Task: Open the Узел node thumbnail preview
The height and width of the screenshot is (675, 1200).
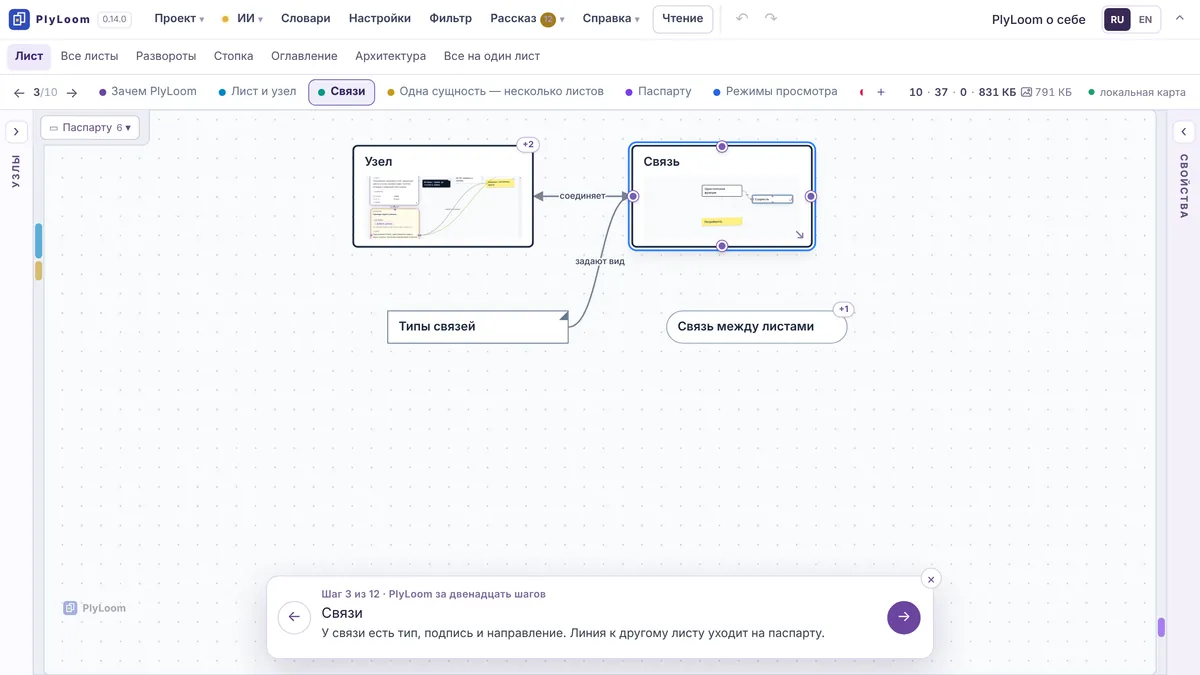Action: 443,208
